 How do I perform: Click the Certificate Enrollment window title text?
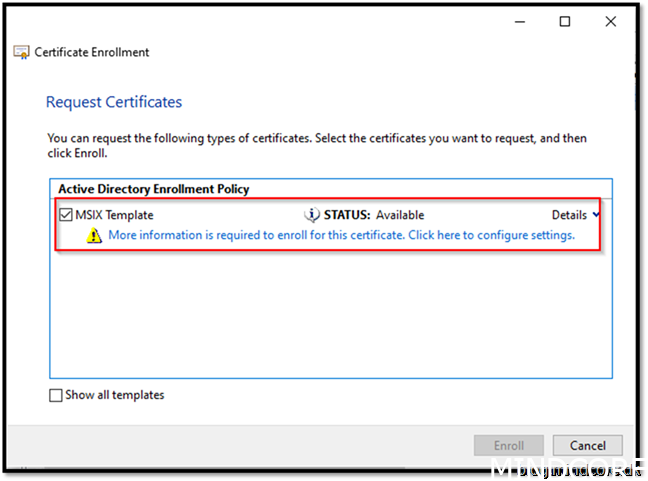click(92, 52)
